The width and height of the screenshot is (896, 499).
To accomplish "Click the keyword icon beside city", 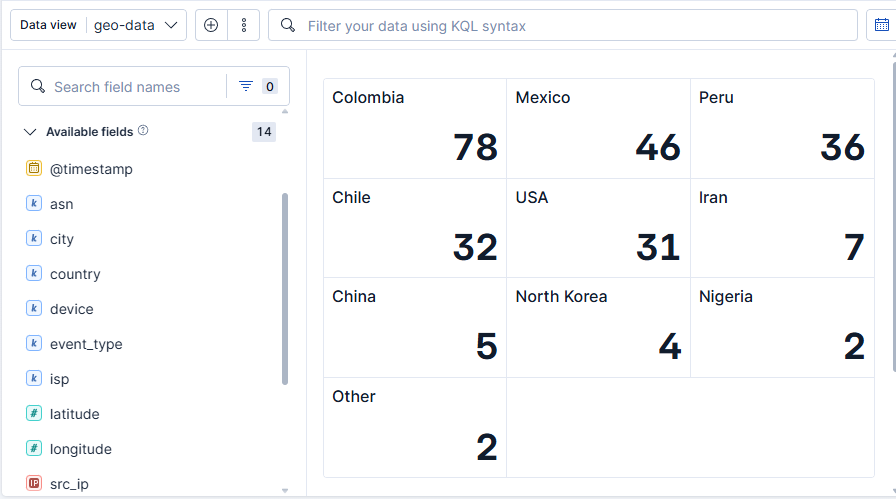I will point(34,238).
